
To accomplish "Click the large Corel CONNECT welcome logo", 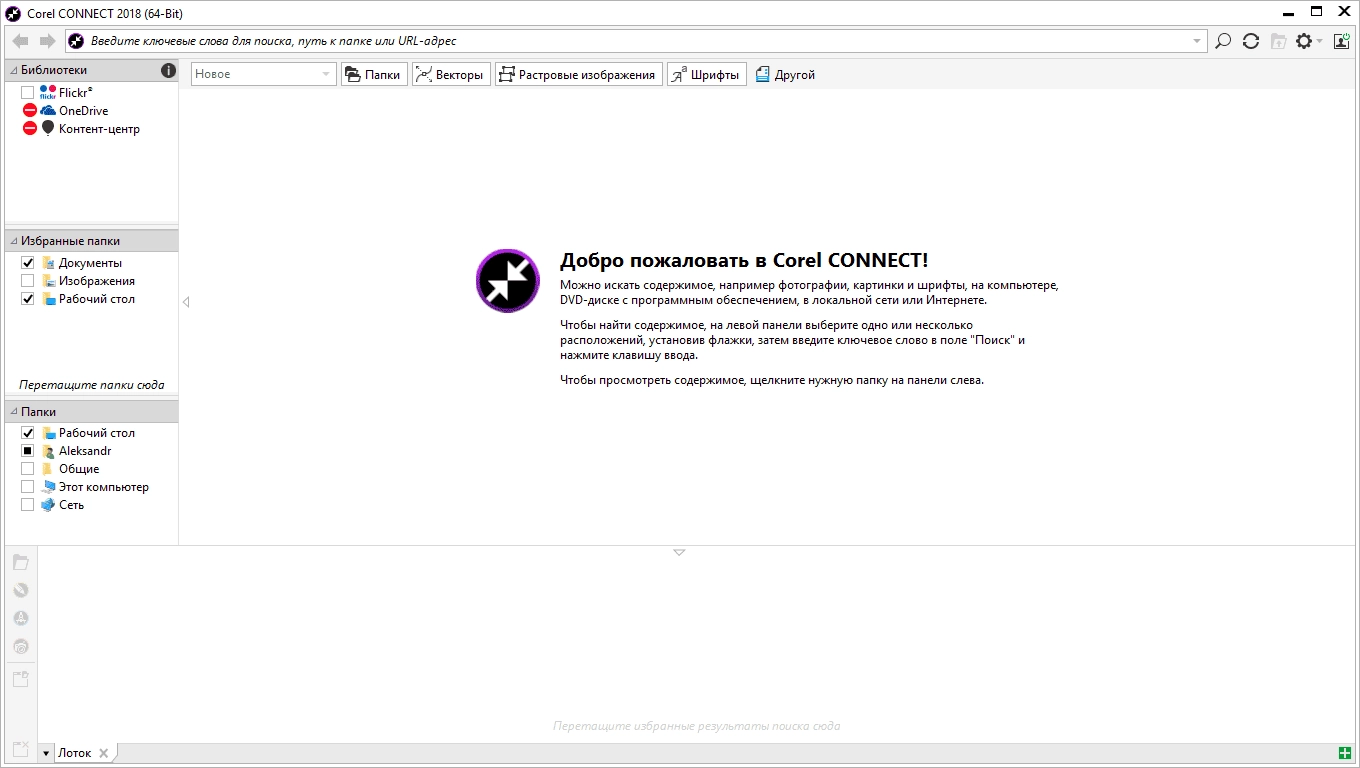I will pyautogui.click(x=508, y=281).
